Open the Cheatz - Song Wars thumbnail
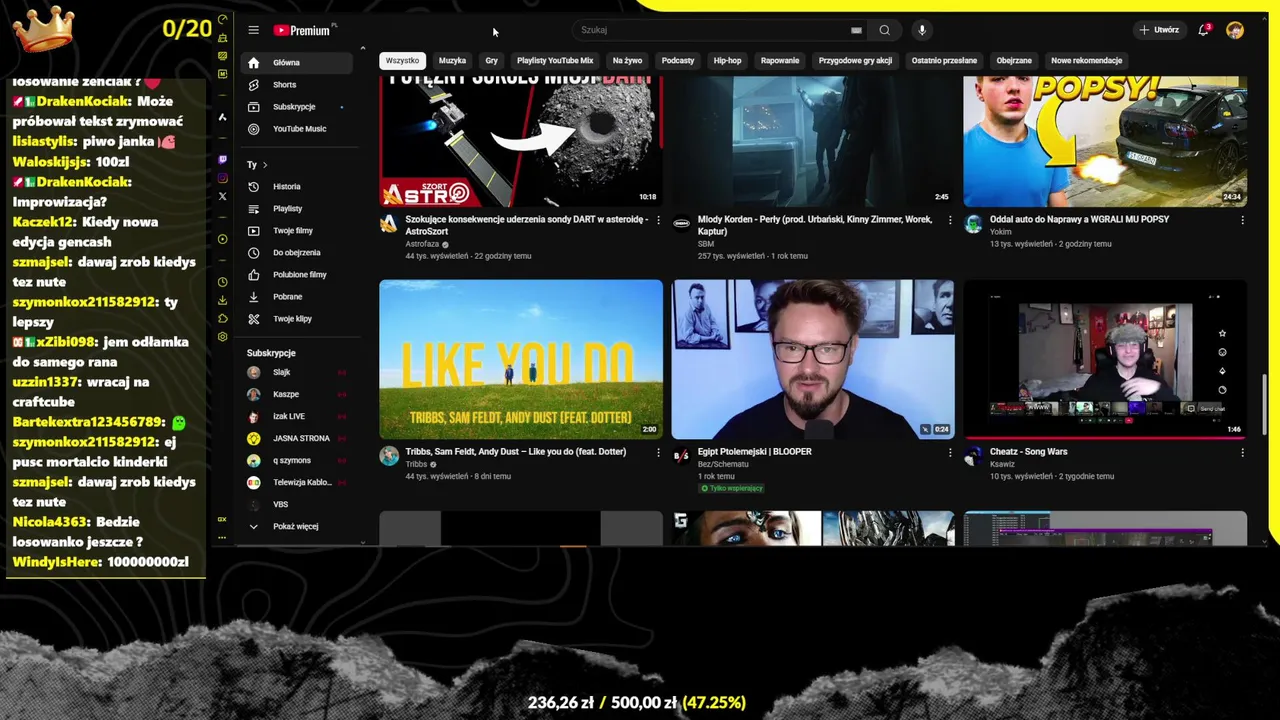This screenshot has height=720, width=1280. 1105,359
